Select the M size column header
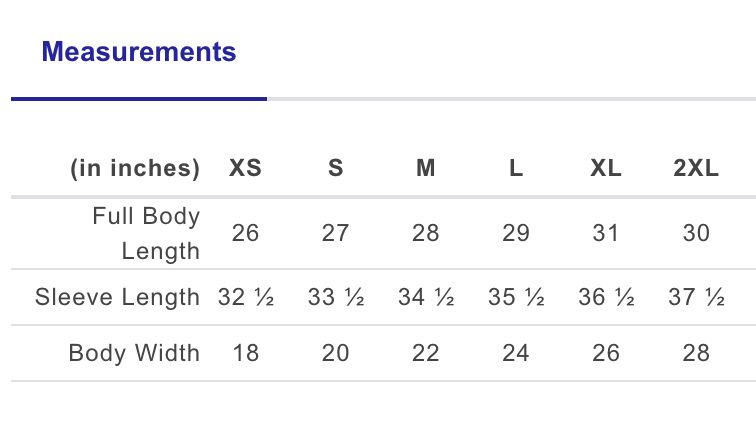 point(426,169)
